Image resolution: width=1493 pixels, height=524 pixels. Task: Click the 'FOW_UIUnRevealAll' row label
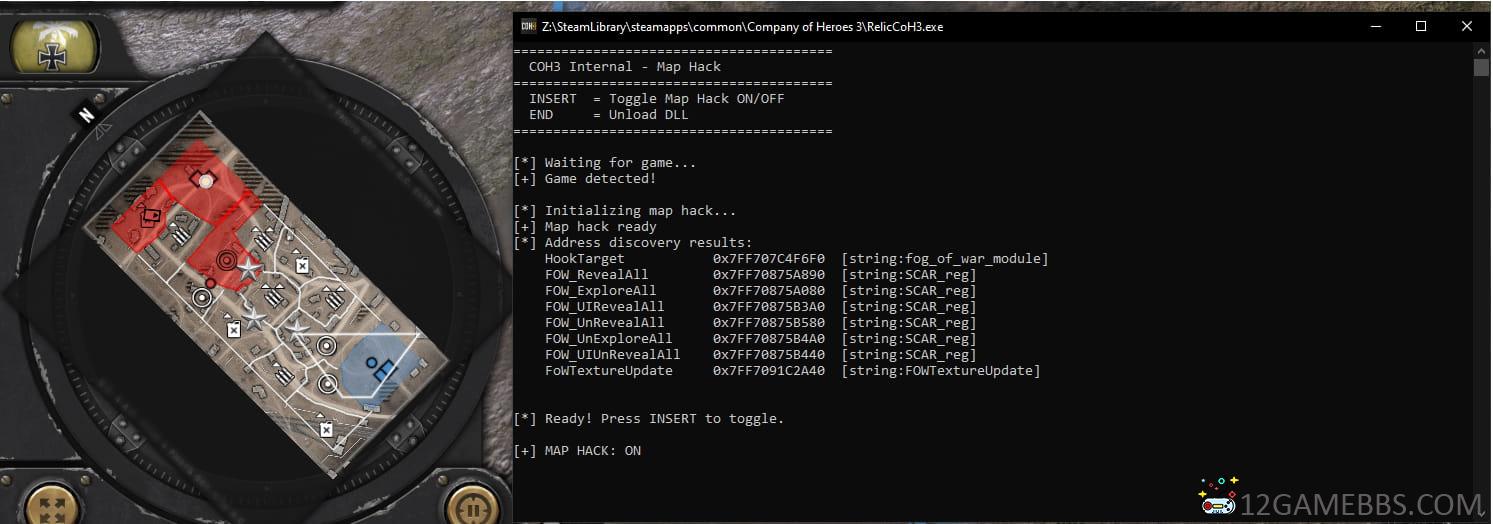613,355
